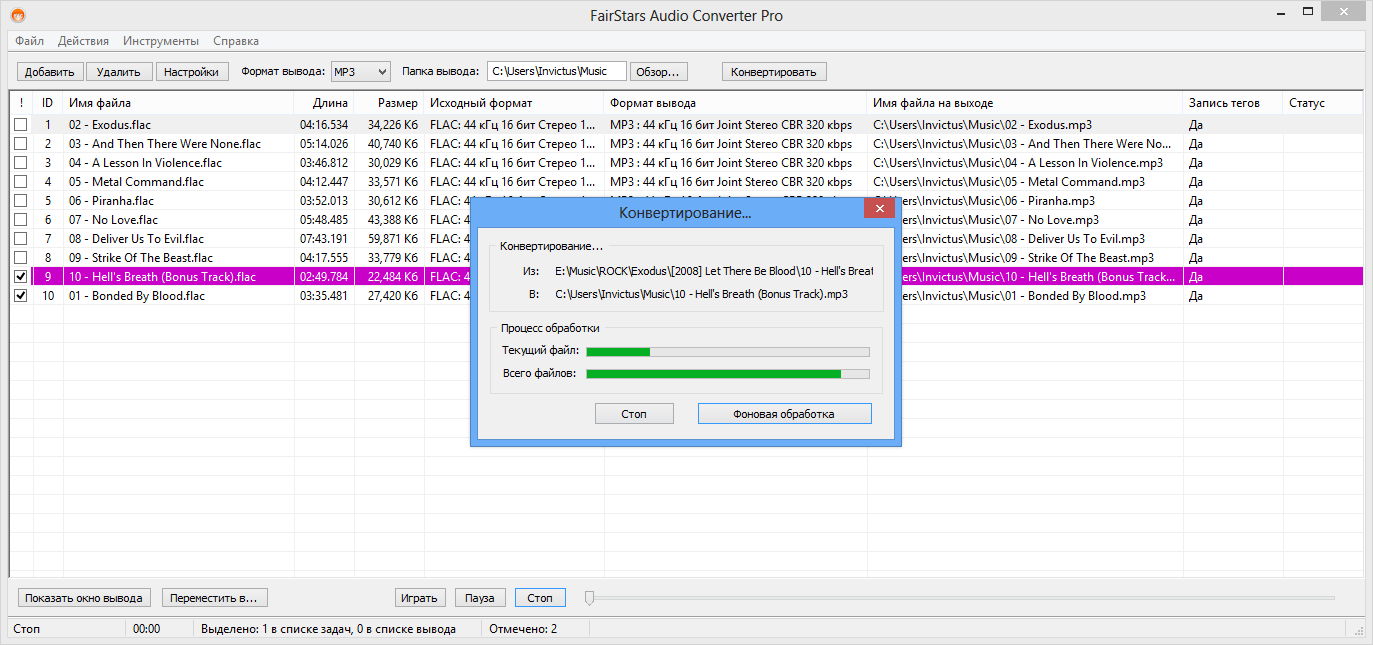Click the Статус column header
Image resolution: width=1373 pixels, height=645 pixels.
[x=1322, y=103]
